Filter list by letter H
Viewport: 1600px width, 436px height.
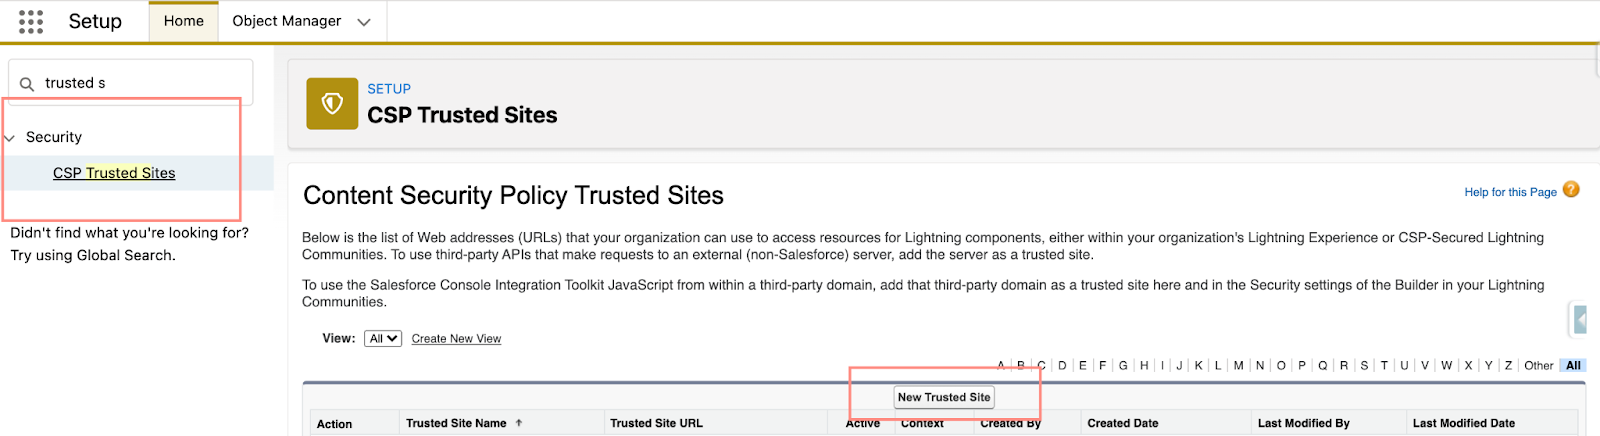pyautogui.click(x=1144, y=366)
